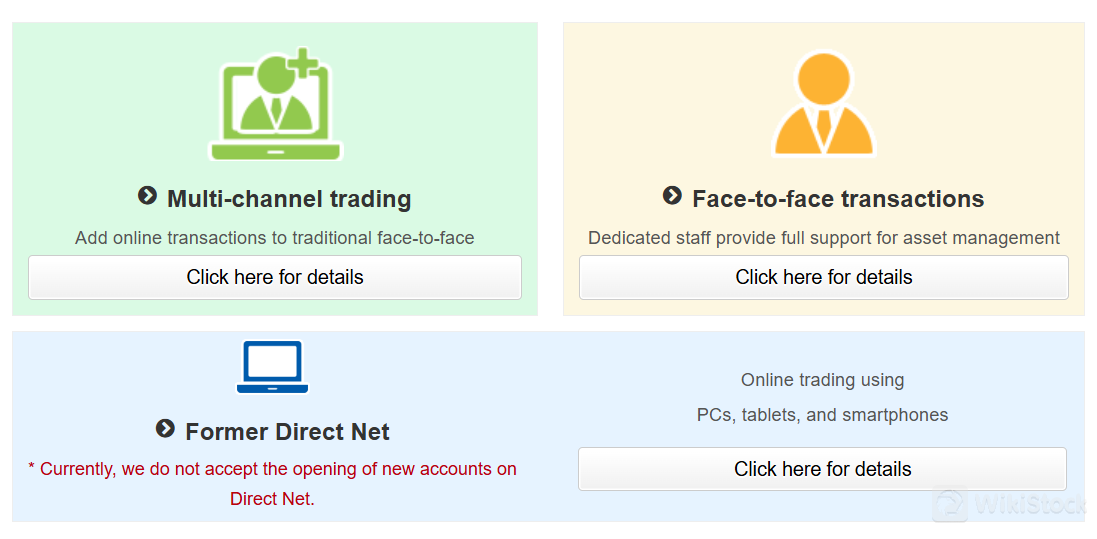This screenshot has width=1097, height=539.
Task: Open the Face-to-face transactions heading link
Action: point(838,199)
